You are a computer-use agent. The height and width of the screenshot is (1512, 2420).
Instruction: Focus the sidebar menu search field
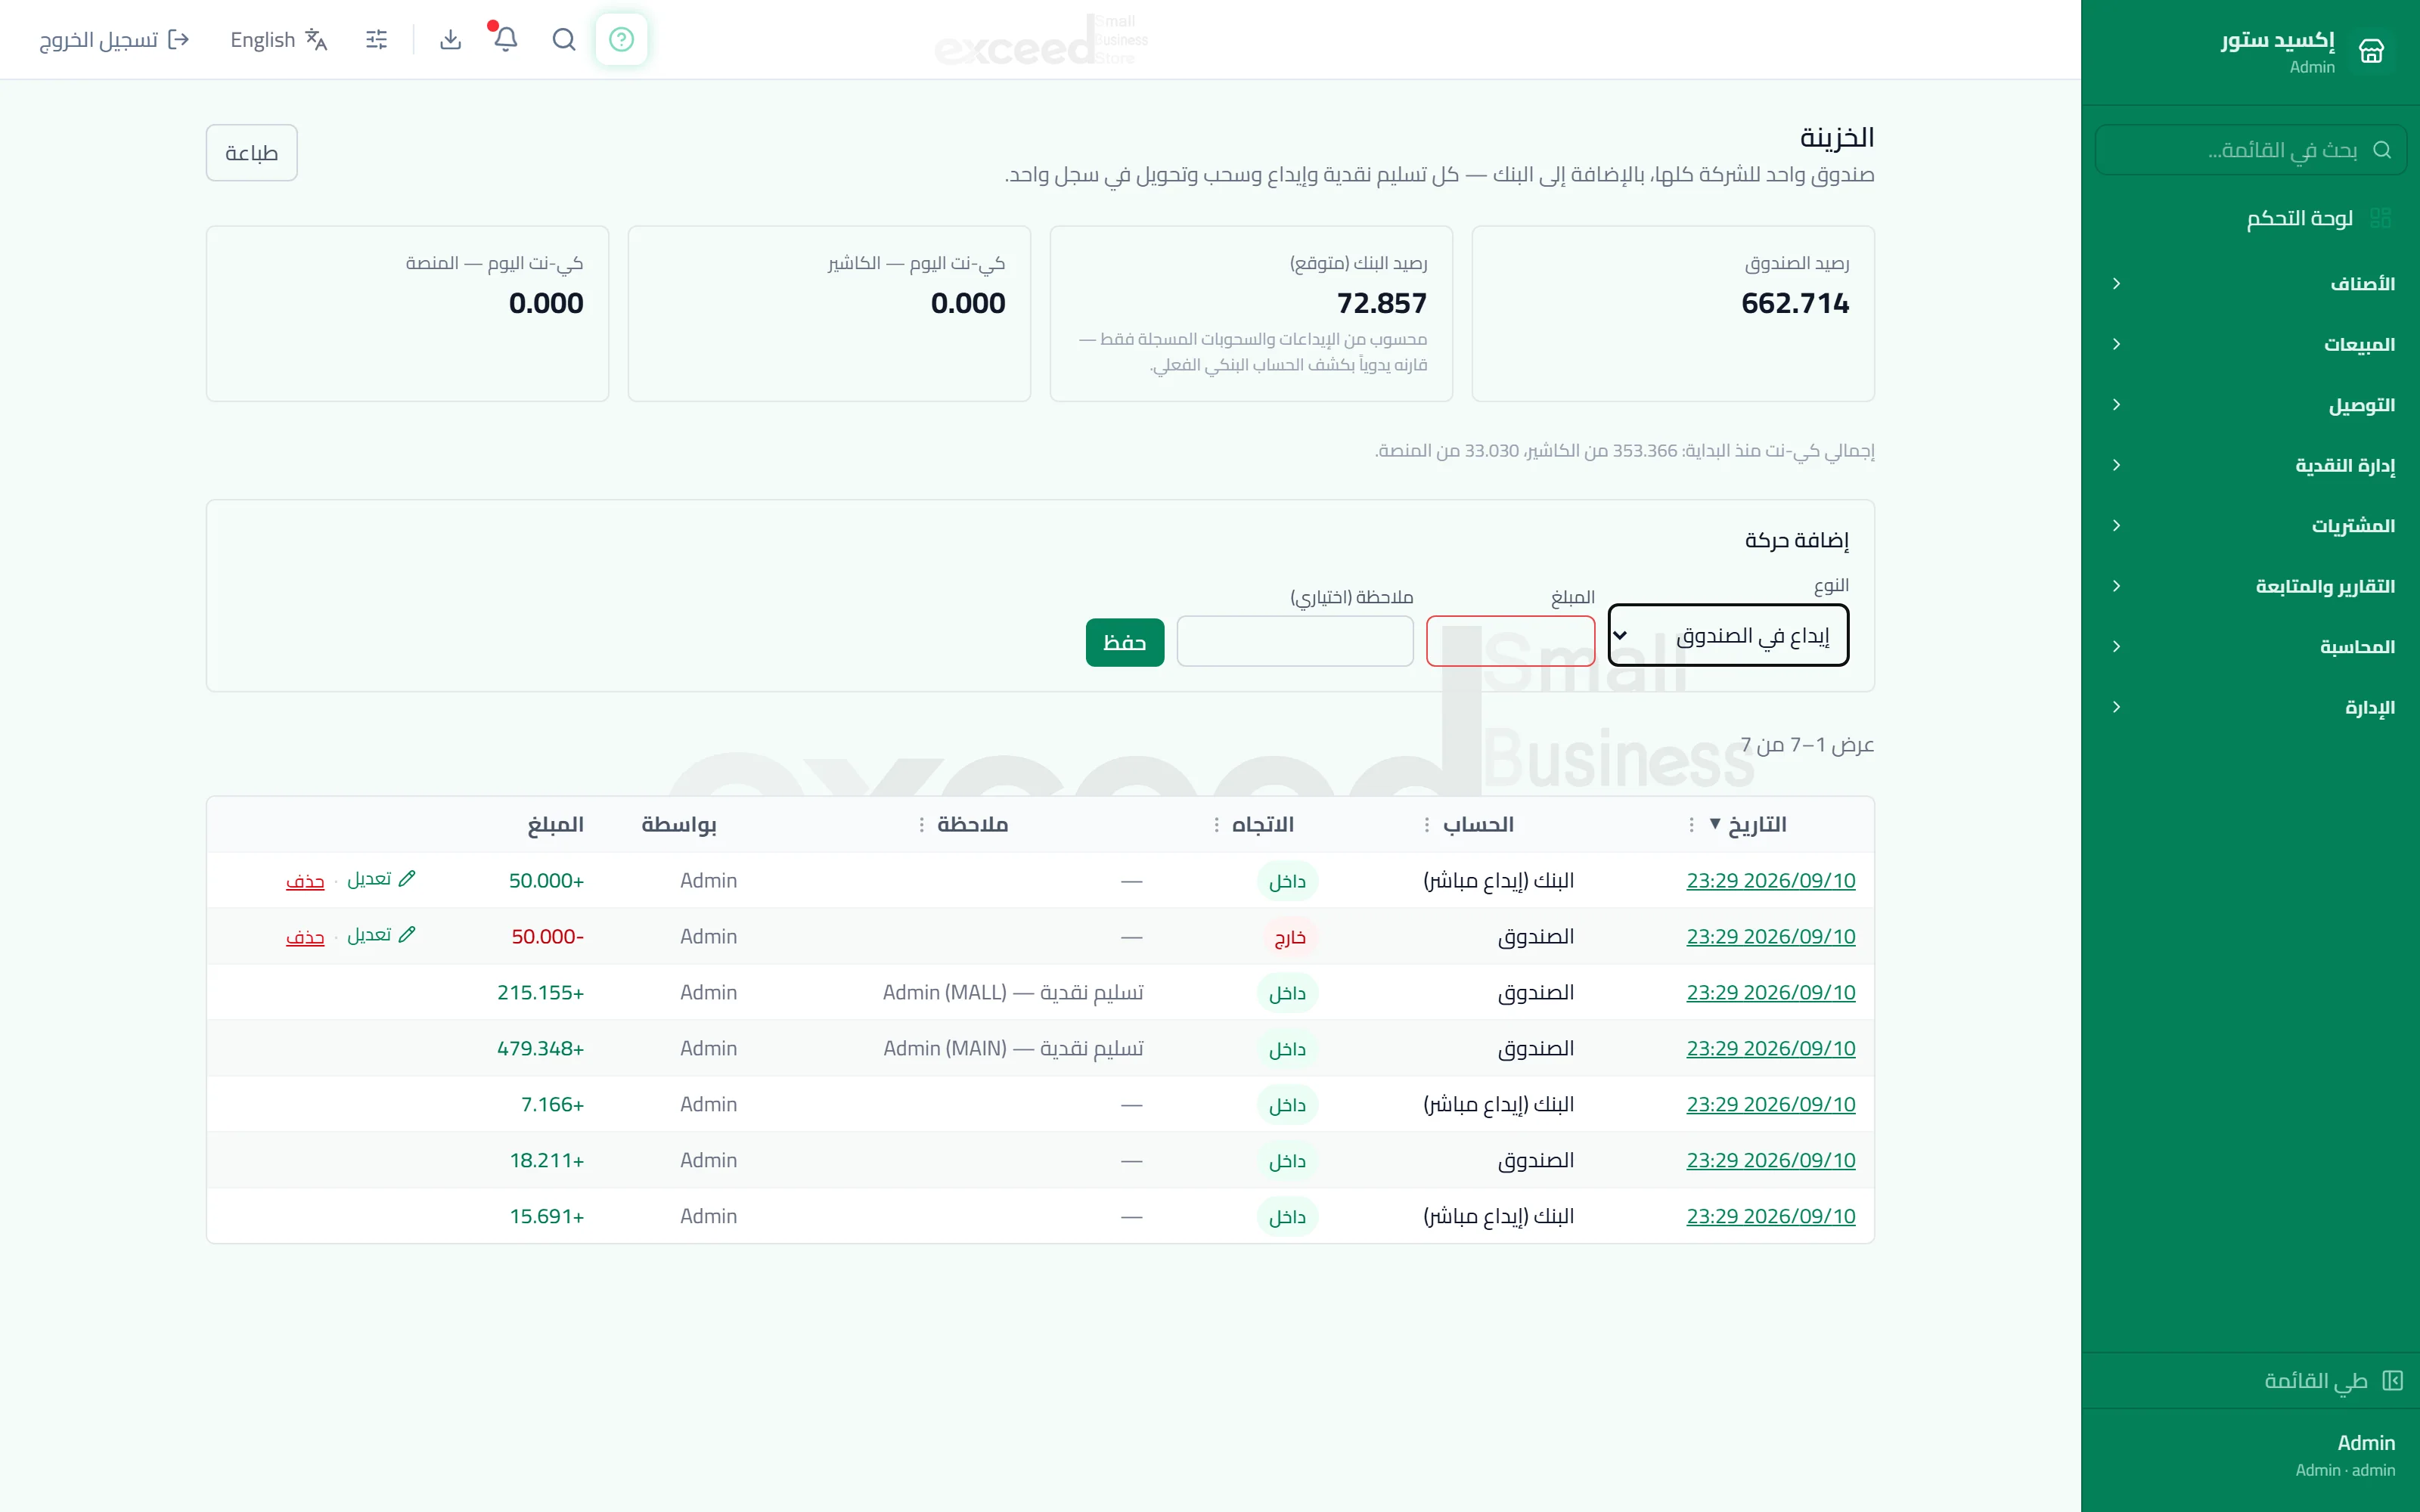coord(2250,150)
